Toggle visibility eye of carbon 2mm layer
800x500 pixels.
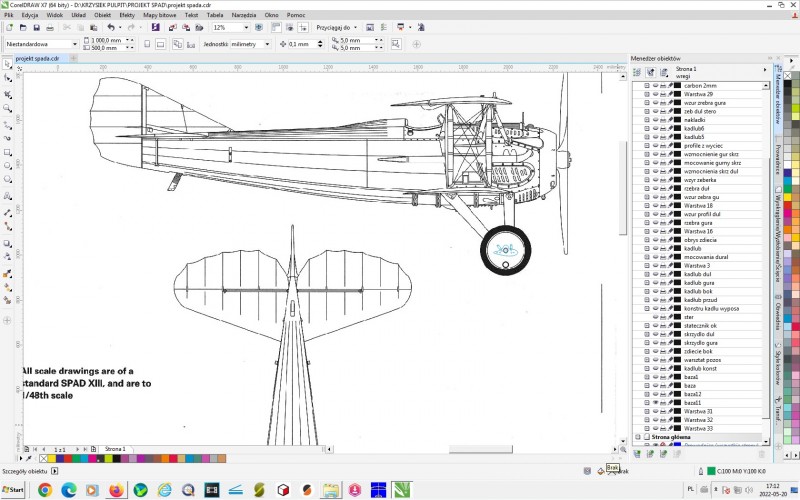tap(656, 86)
